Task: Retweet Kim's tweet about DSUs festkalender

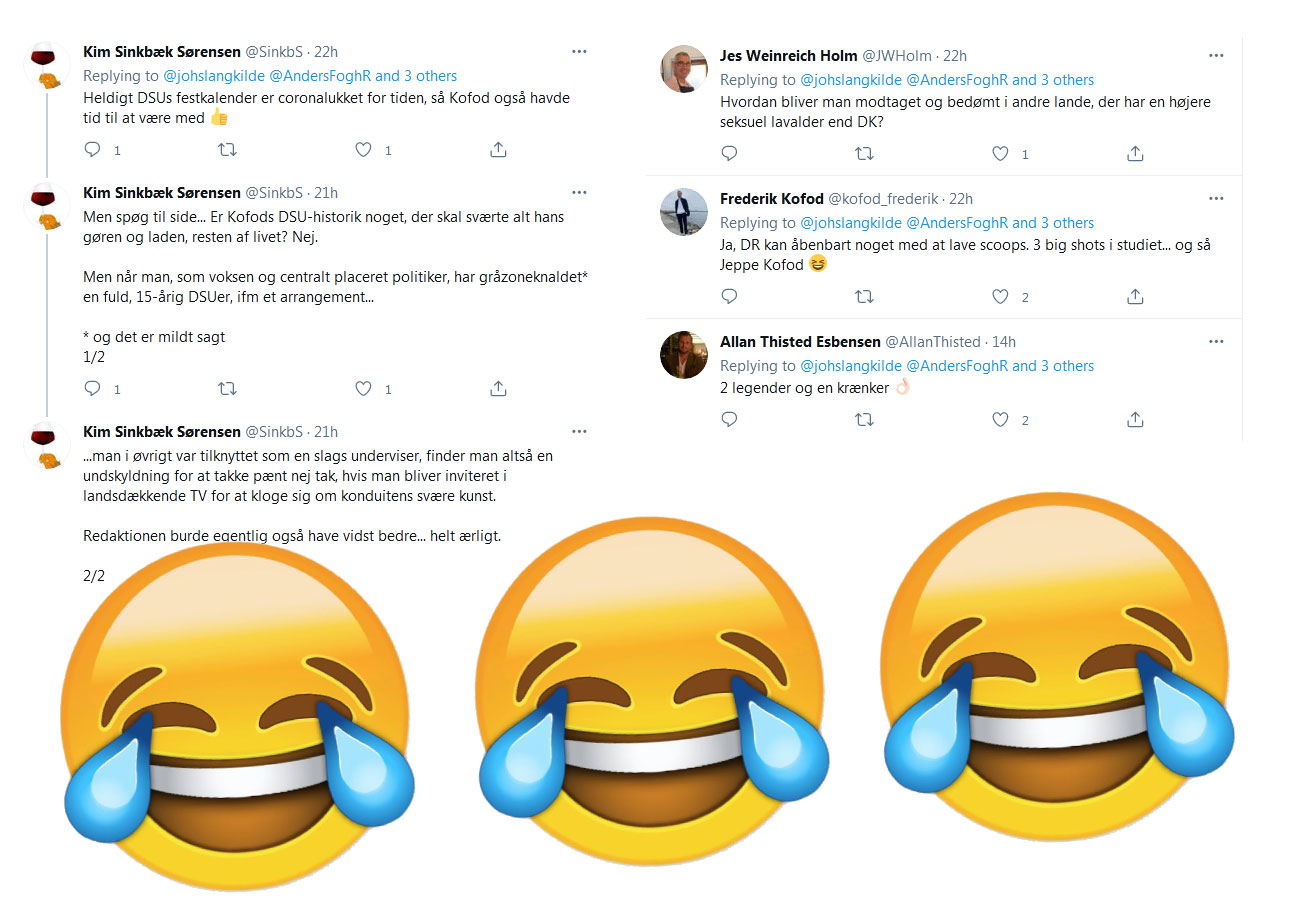Action: pos(228,150)
